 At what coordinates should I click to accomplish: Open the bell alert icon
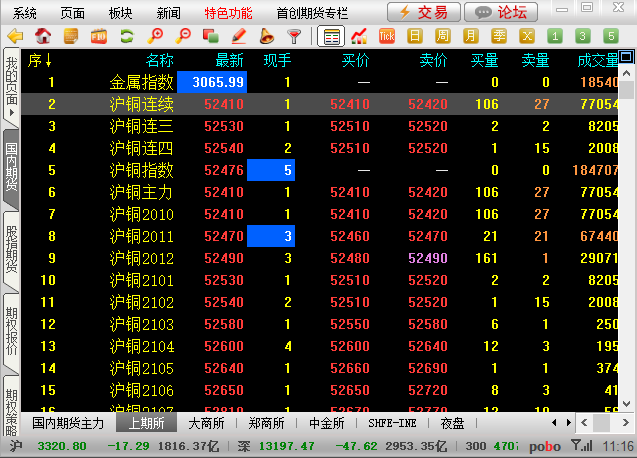(266, 37)
